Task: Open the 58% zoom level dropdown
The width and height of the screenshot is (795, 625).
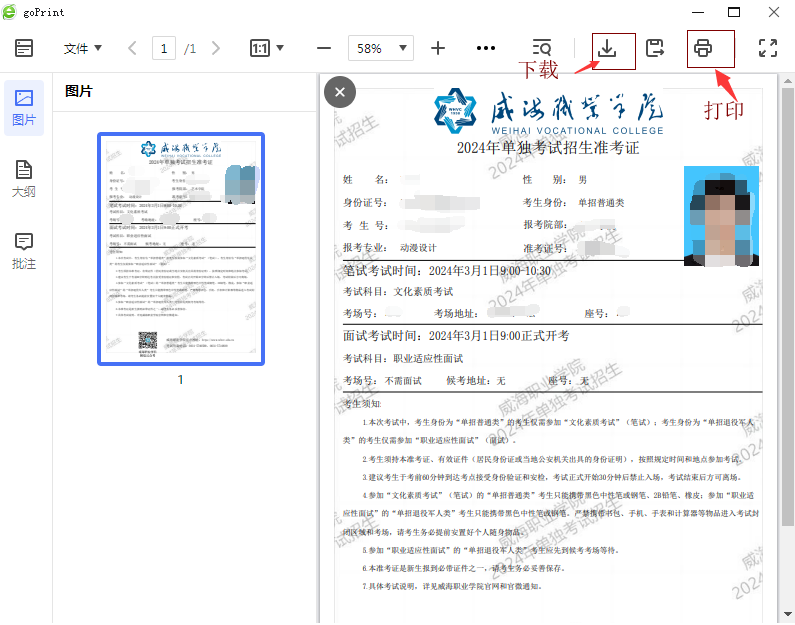Action: click(380, 48)
